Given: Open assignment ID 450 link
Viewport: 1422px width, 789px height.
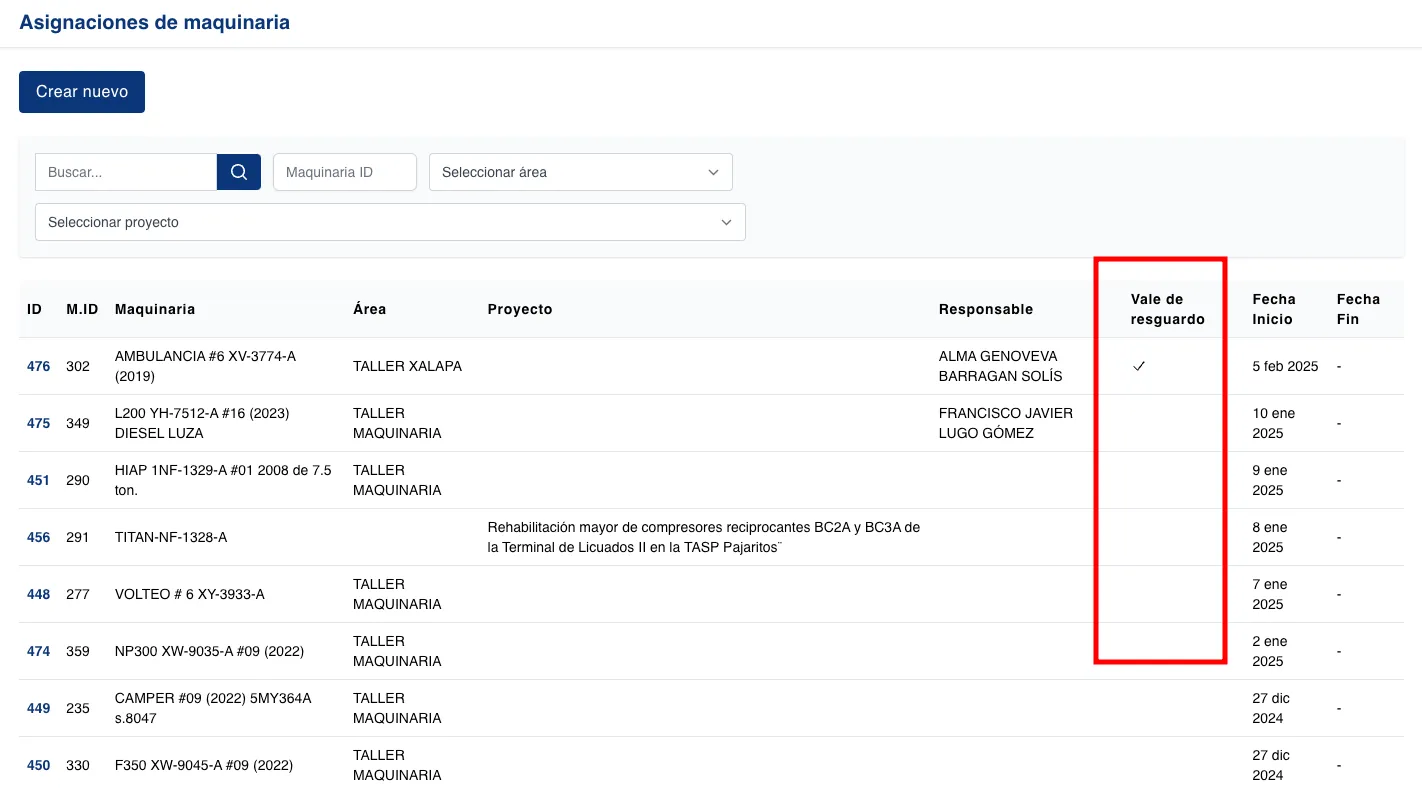Looking at the screenshot, I should click(38, 765).
